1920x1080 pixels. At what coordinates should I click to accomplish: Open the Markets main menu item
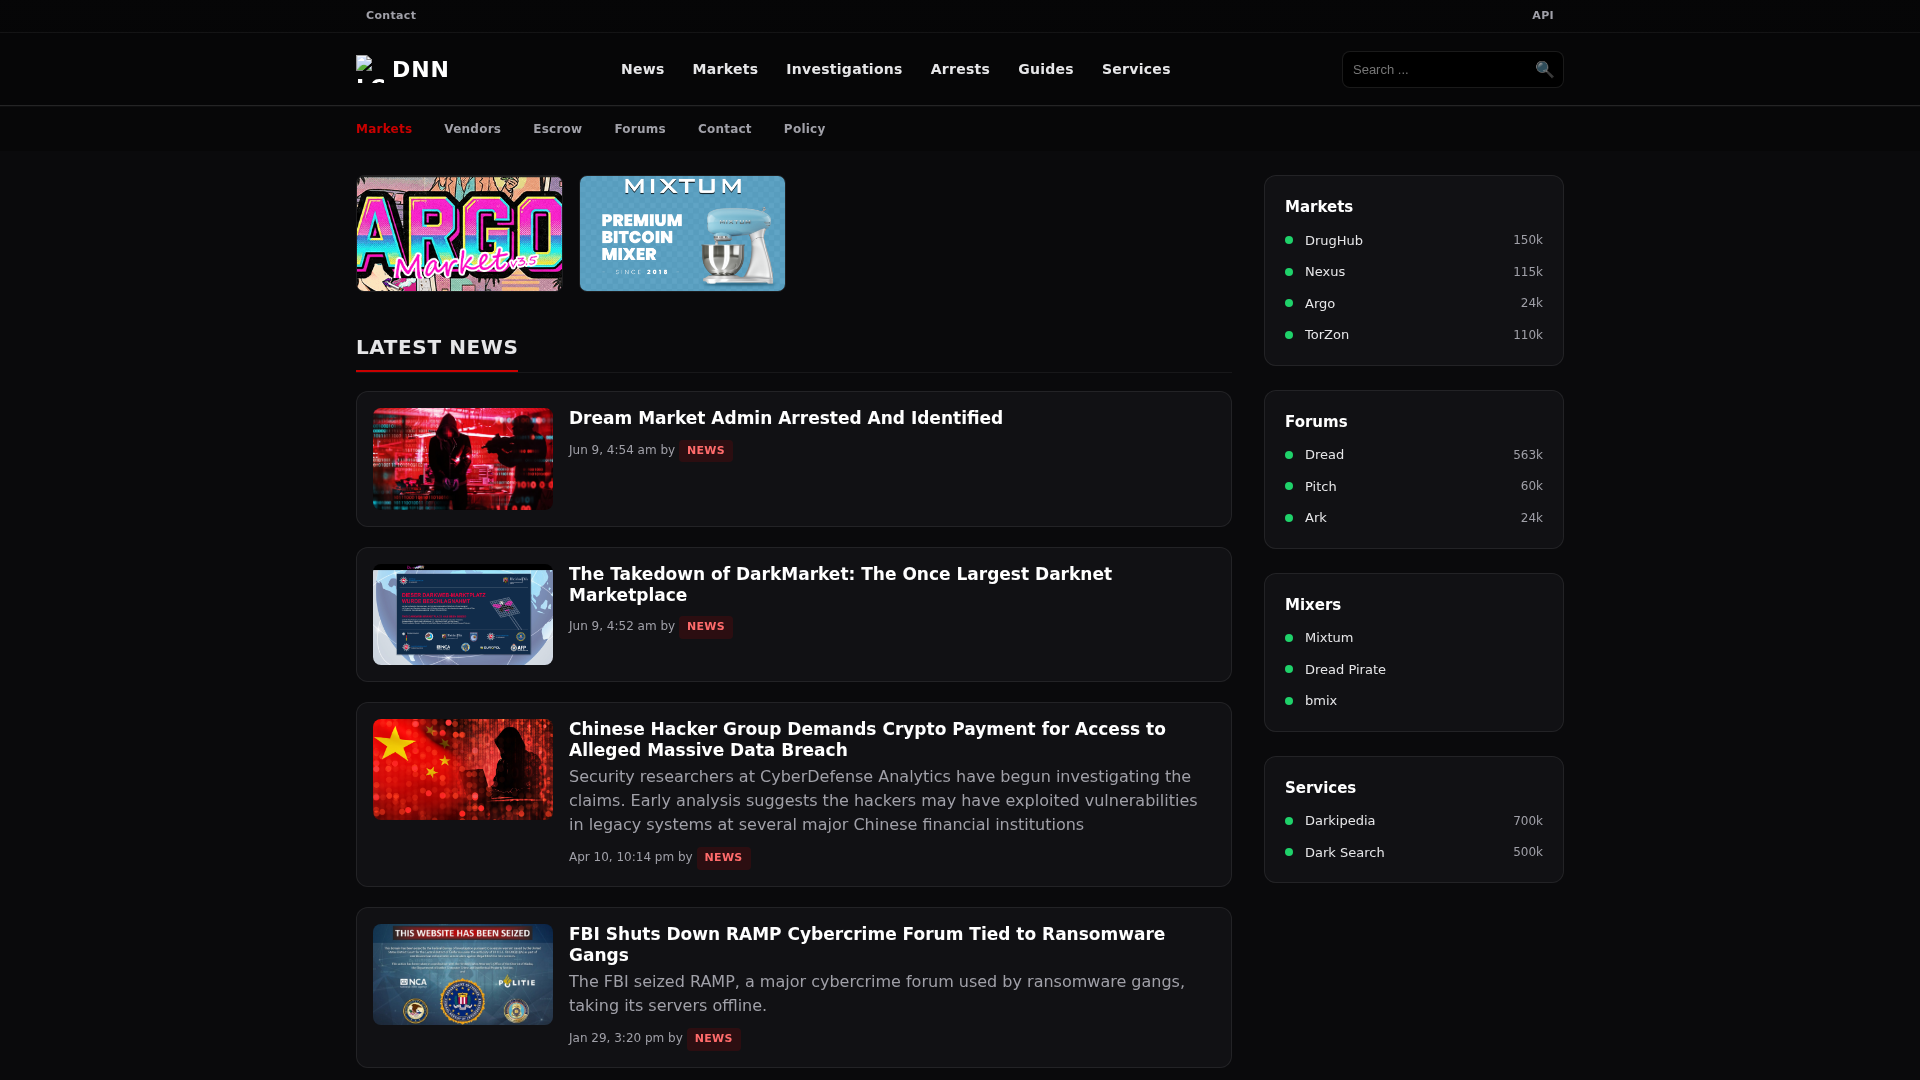(x=725, y=69)
